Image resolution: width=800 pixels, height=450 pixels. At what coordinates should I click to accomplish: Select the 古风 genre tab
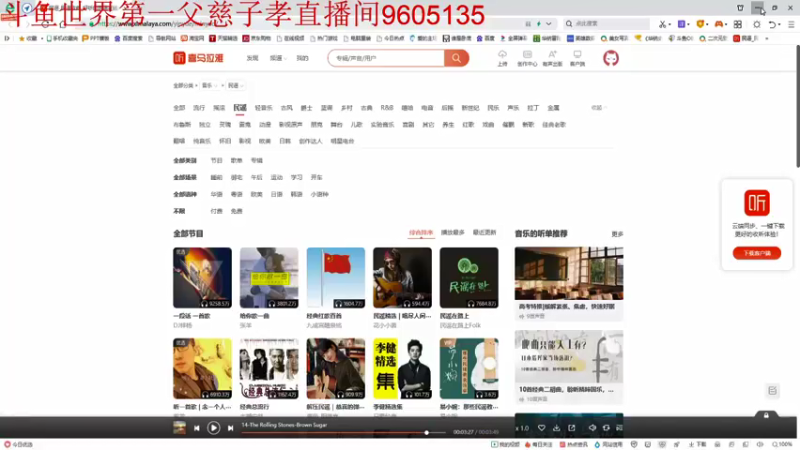tap(287, 108)
